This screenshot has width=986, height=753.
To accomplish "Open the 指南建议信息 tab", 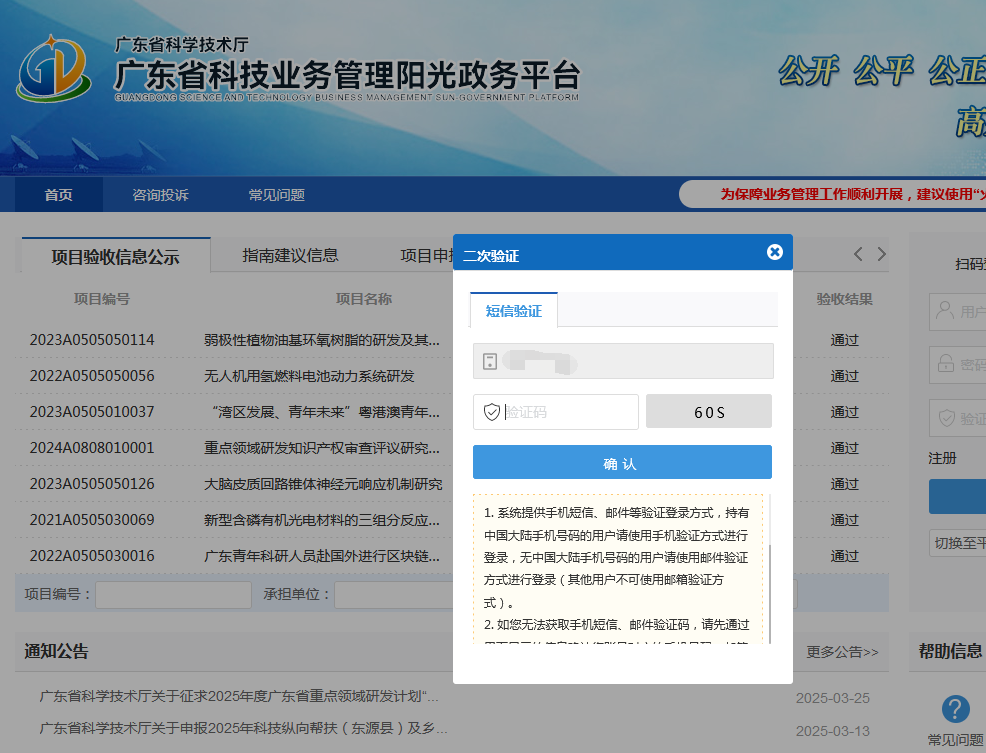I will pyautogui.click(x=290, y=256).
